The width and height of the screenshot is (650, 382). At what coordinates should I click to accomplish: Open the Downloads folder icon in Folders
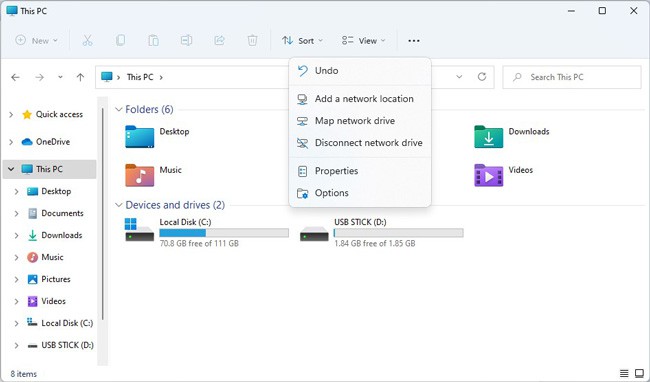click(x=489, y=137)
